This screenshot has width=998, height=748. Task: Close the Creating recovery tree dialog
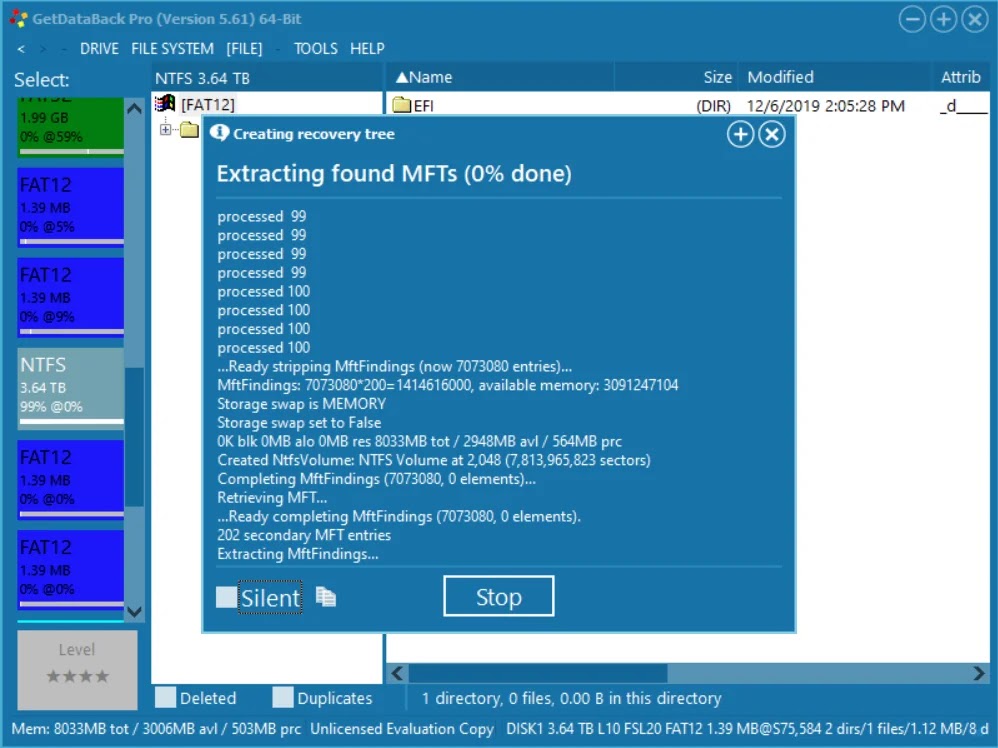pyautogui.click(x=772, y=134)
